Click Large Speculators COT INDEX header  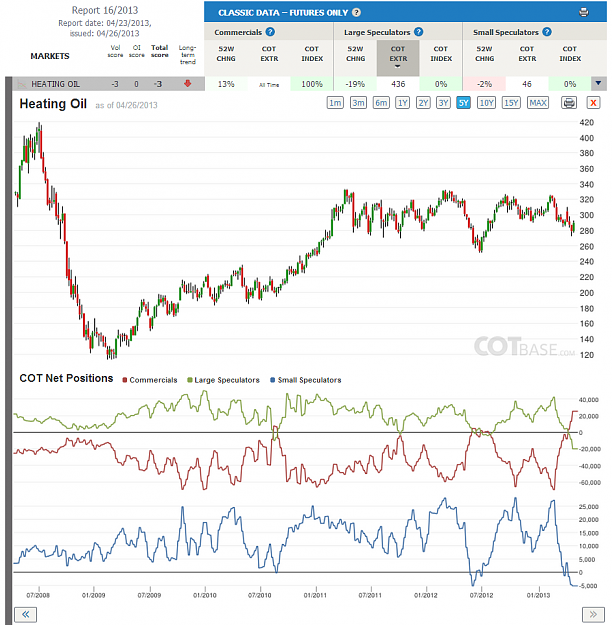point(441,54)
